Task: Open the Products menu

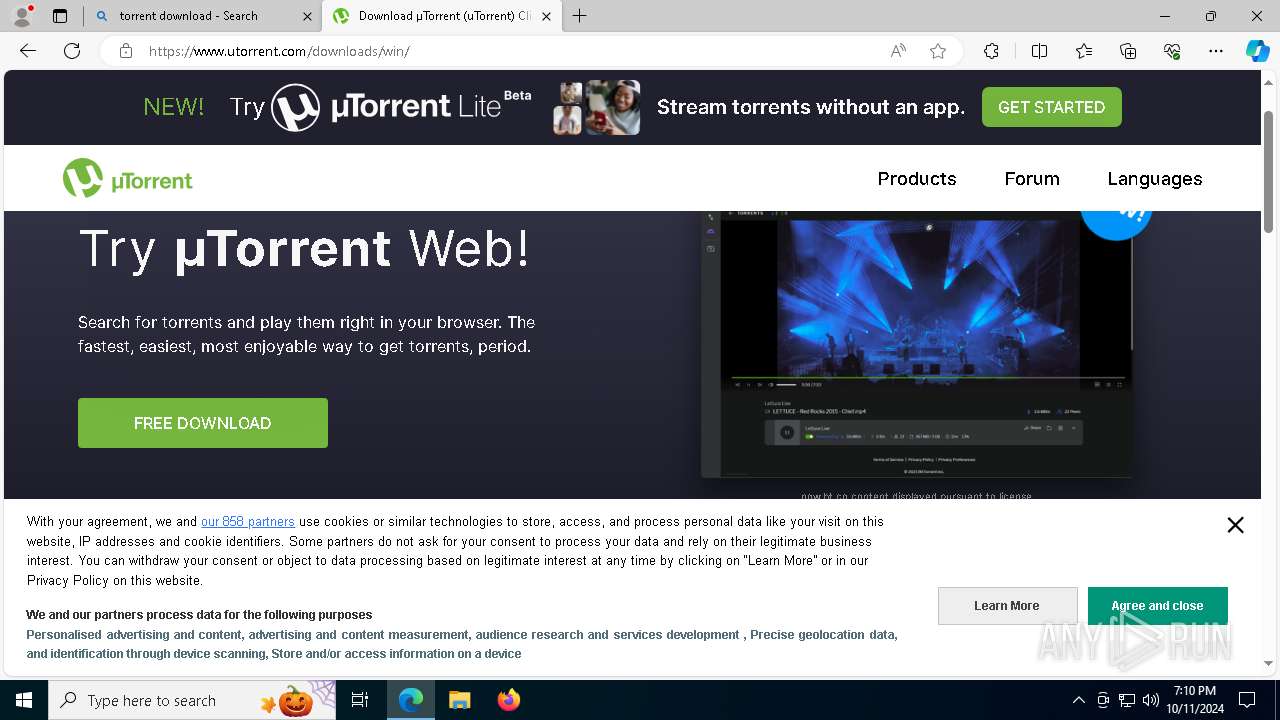Action: [x=917, y=179]
